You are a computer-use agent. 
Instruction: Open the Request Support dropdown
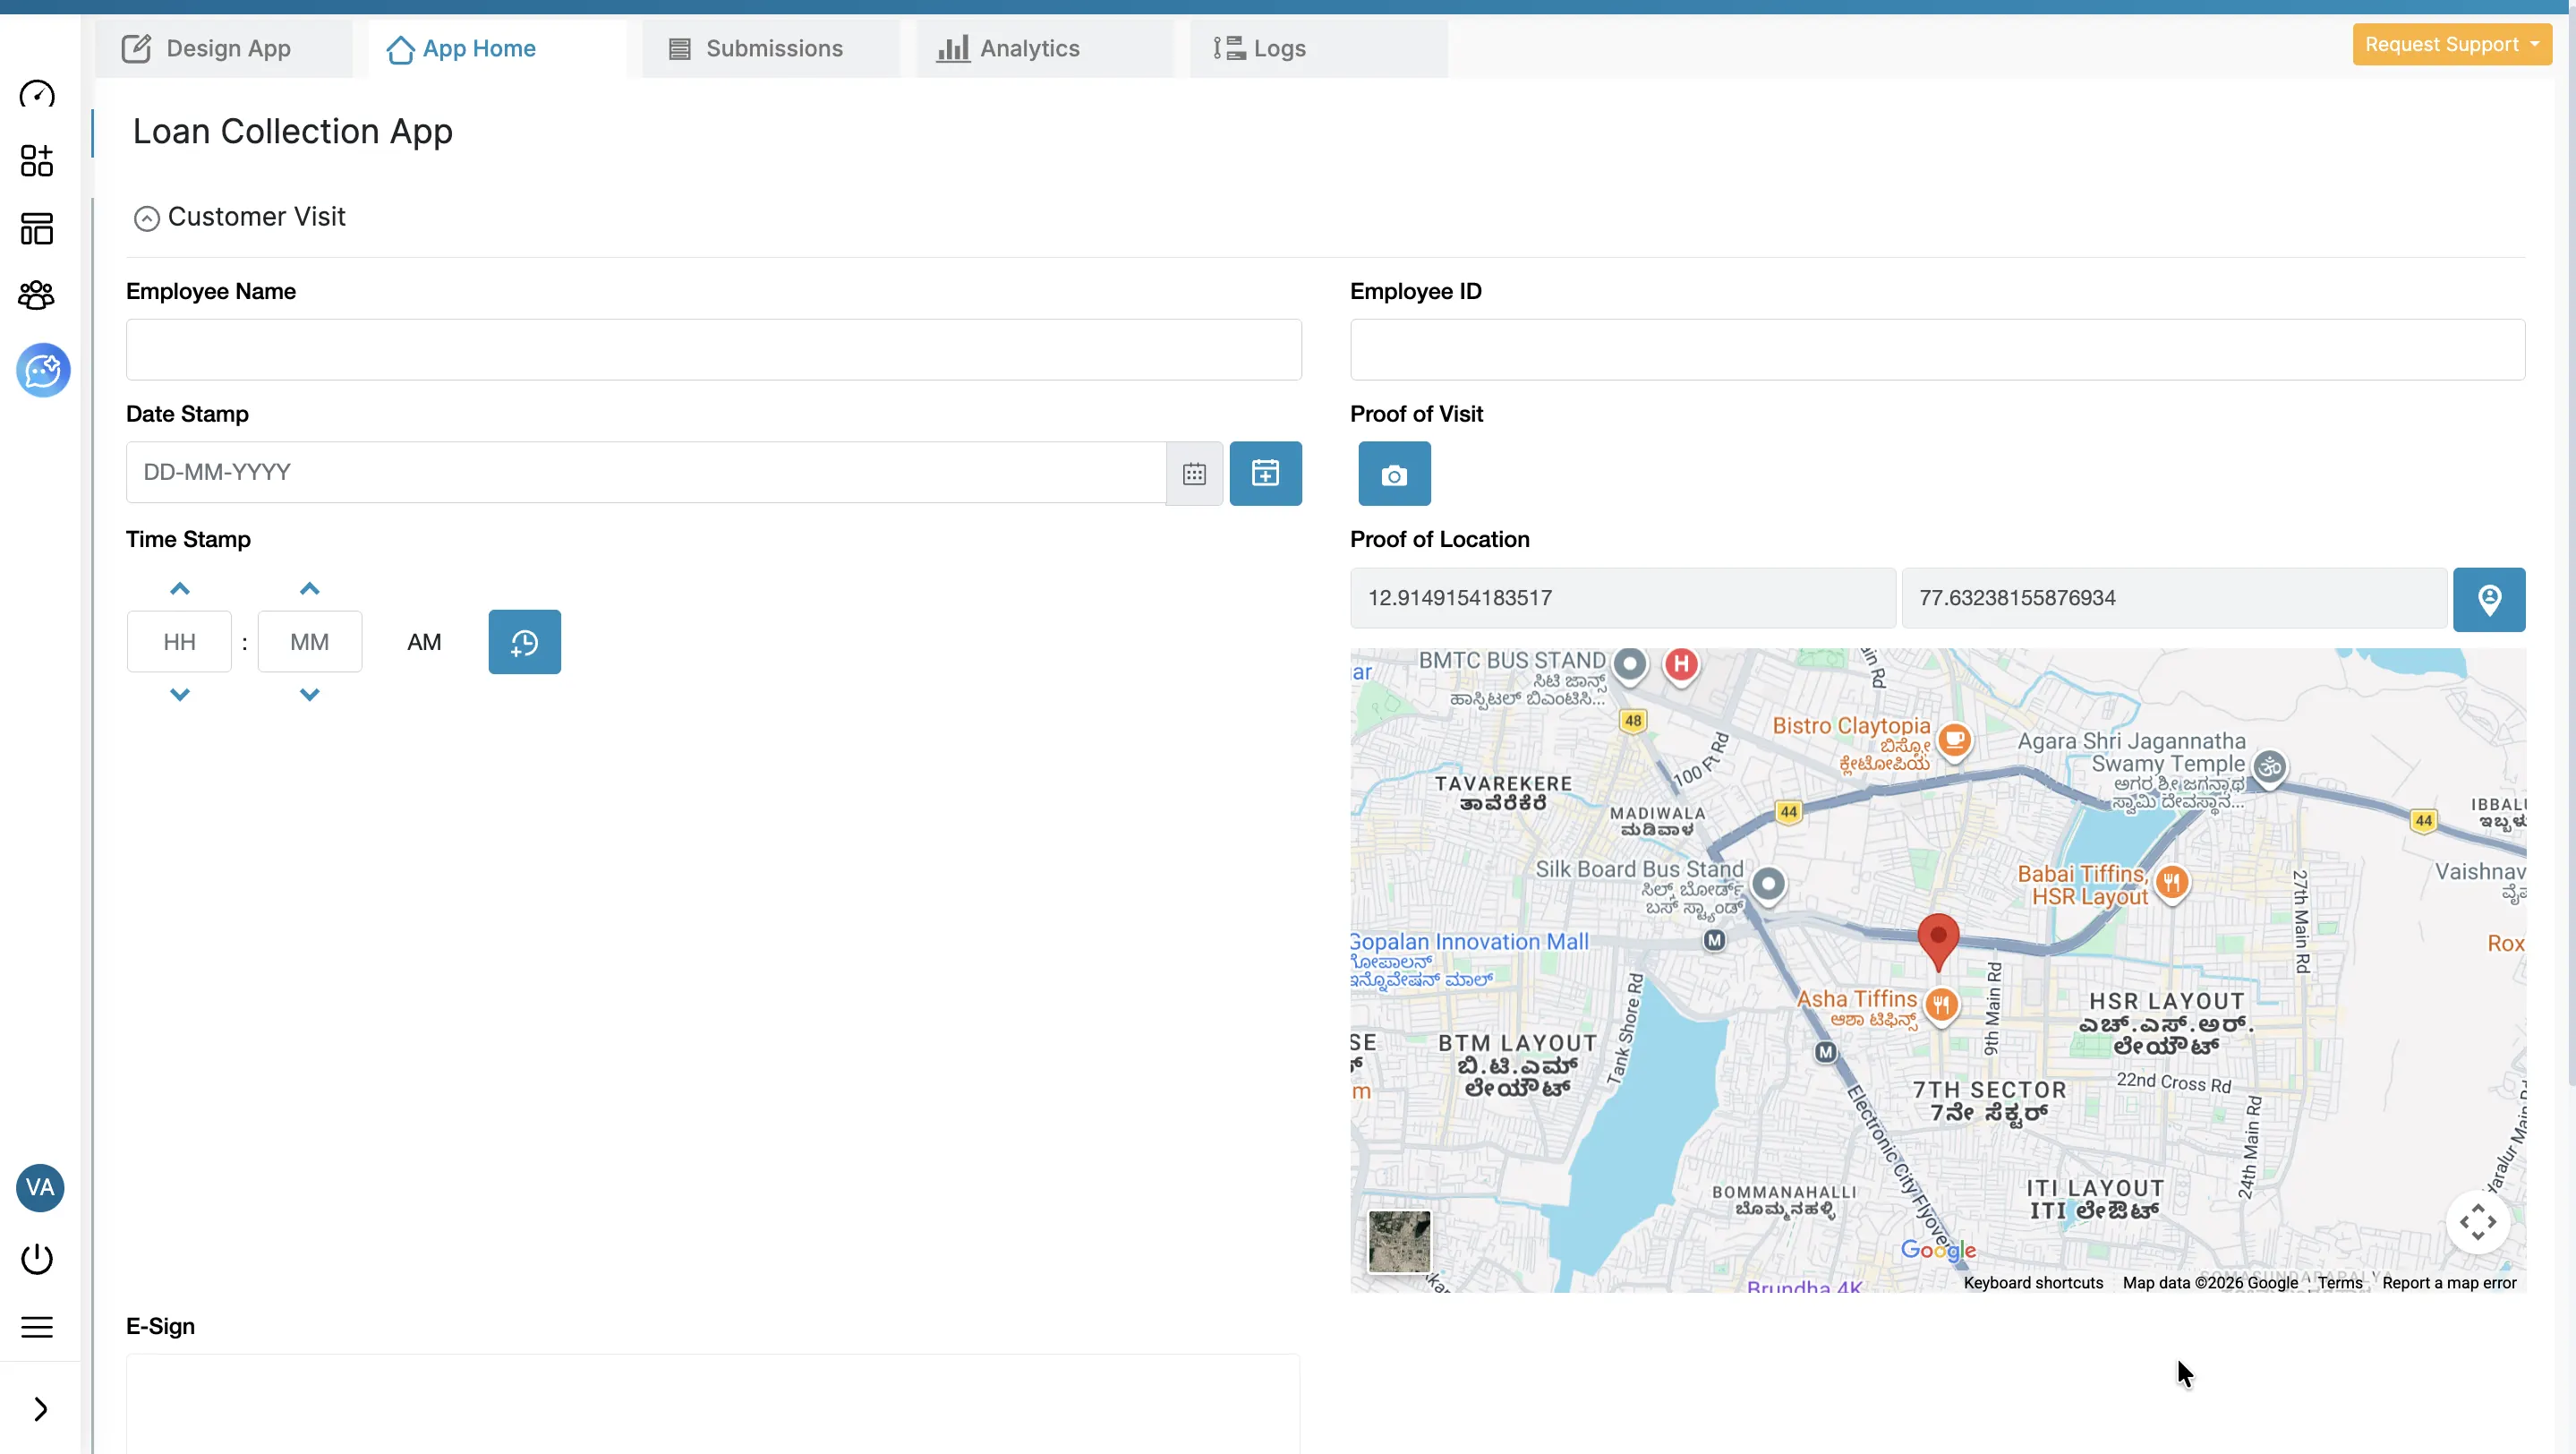click(2451, 45)
